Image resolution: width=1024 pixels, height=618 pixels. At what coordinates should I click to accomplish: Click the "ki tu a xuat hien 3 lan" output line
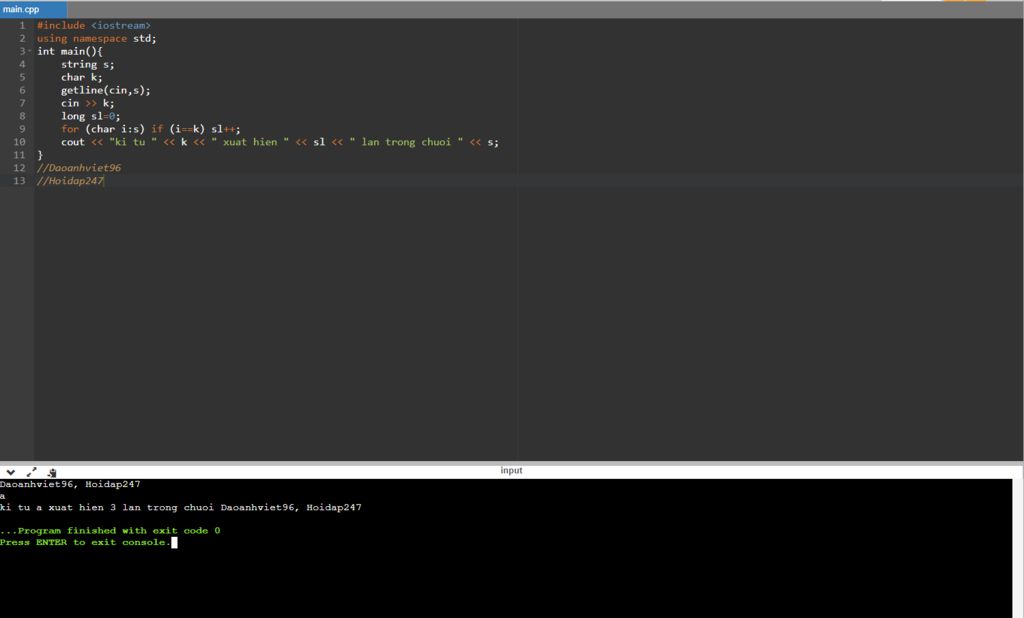click(x=181, y=507)
